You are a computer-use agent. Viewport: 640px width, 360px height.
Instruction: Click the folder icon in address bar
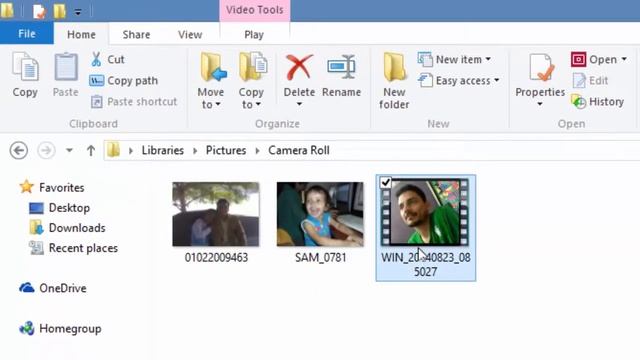pos(113,150)
